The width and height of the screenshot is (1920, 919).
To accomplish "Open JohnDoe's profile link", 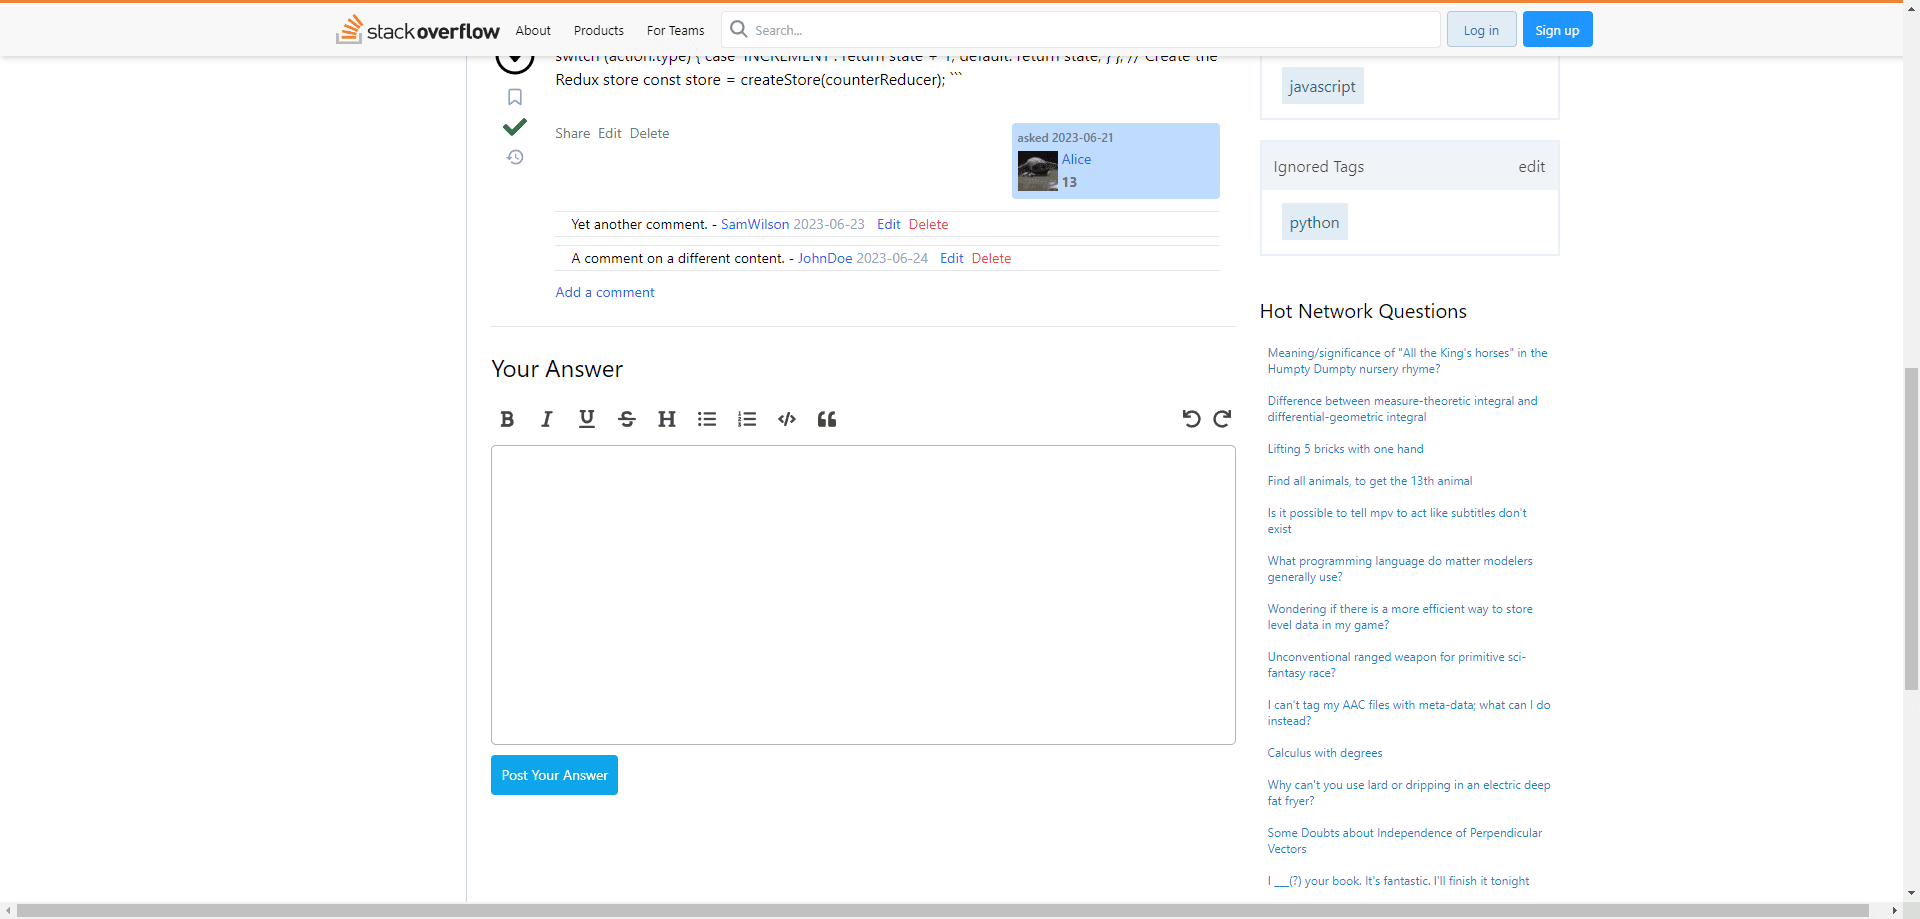I will click(x=825, y=258).
